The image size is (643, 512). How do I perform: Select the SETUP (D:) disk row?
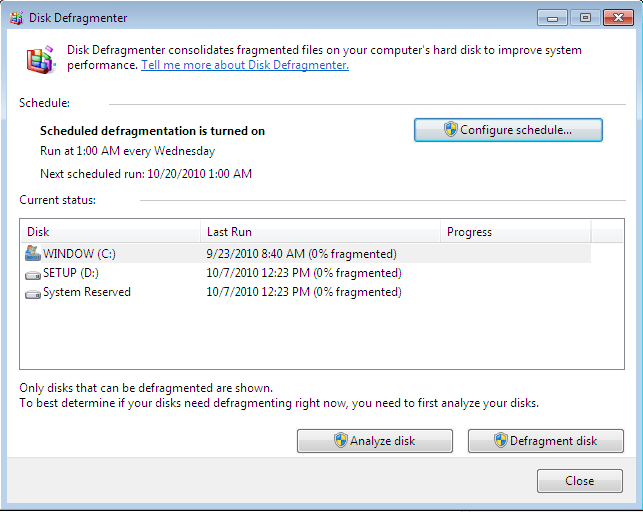click(70, 273)
